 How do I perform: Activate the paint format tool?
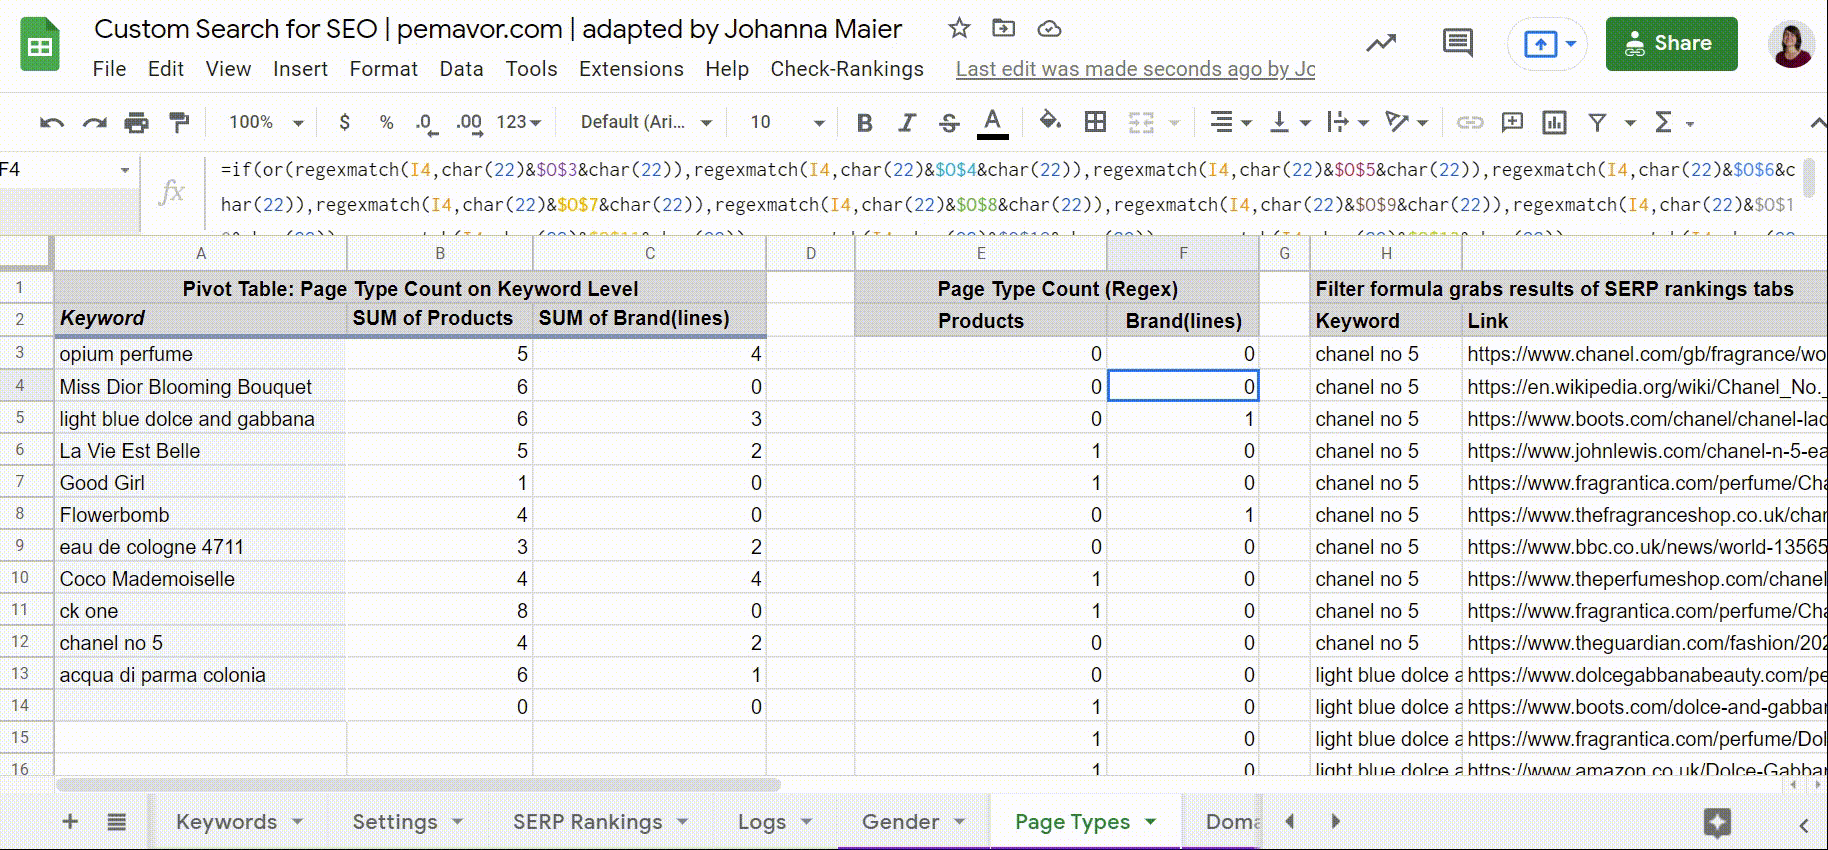point(179,122)
